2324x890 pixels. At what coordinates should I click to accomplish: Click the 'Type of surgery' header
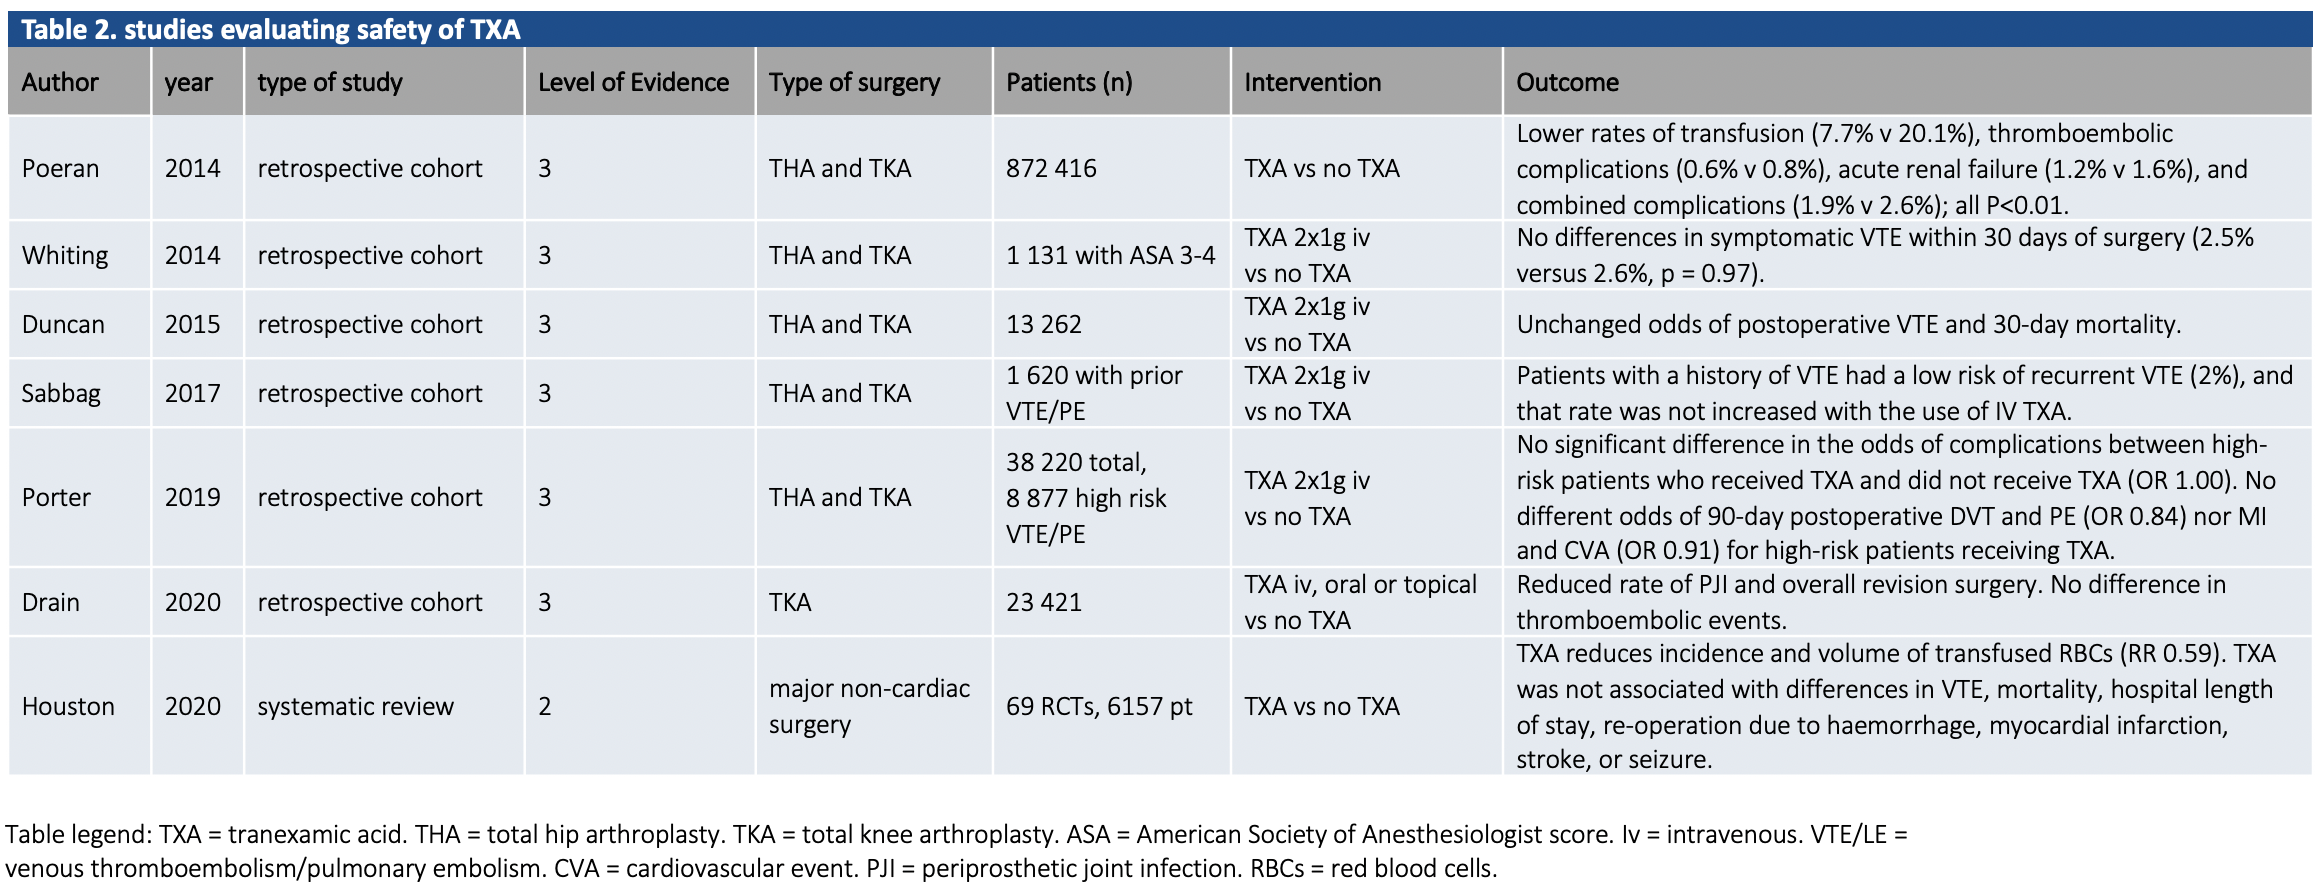point(855,82)
